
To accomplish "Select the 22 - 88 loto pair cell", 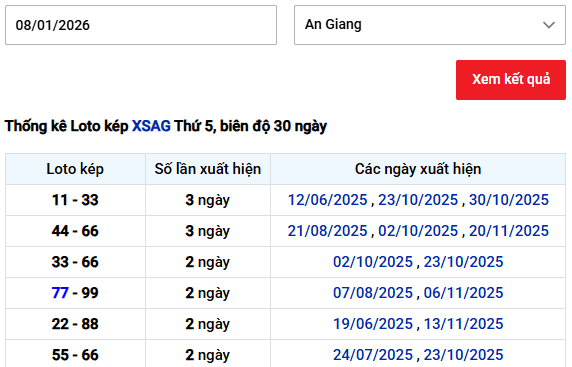I will pos(75,324).
